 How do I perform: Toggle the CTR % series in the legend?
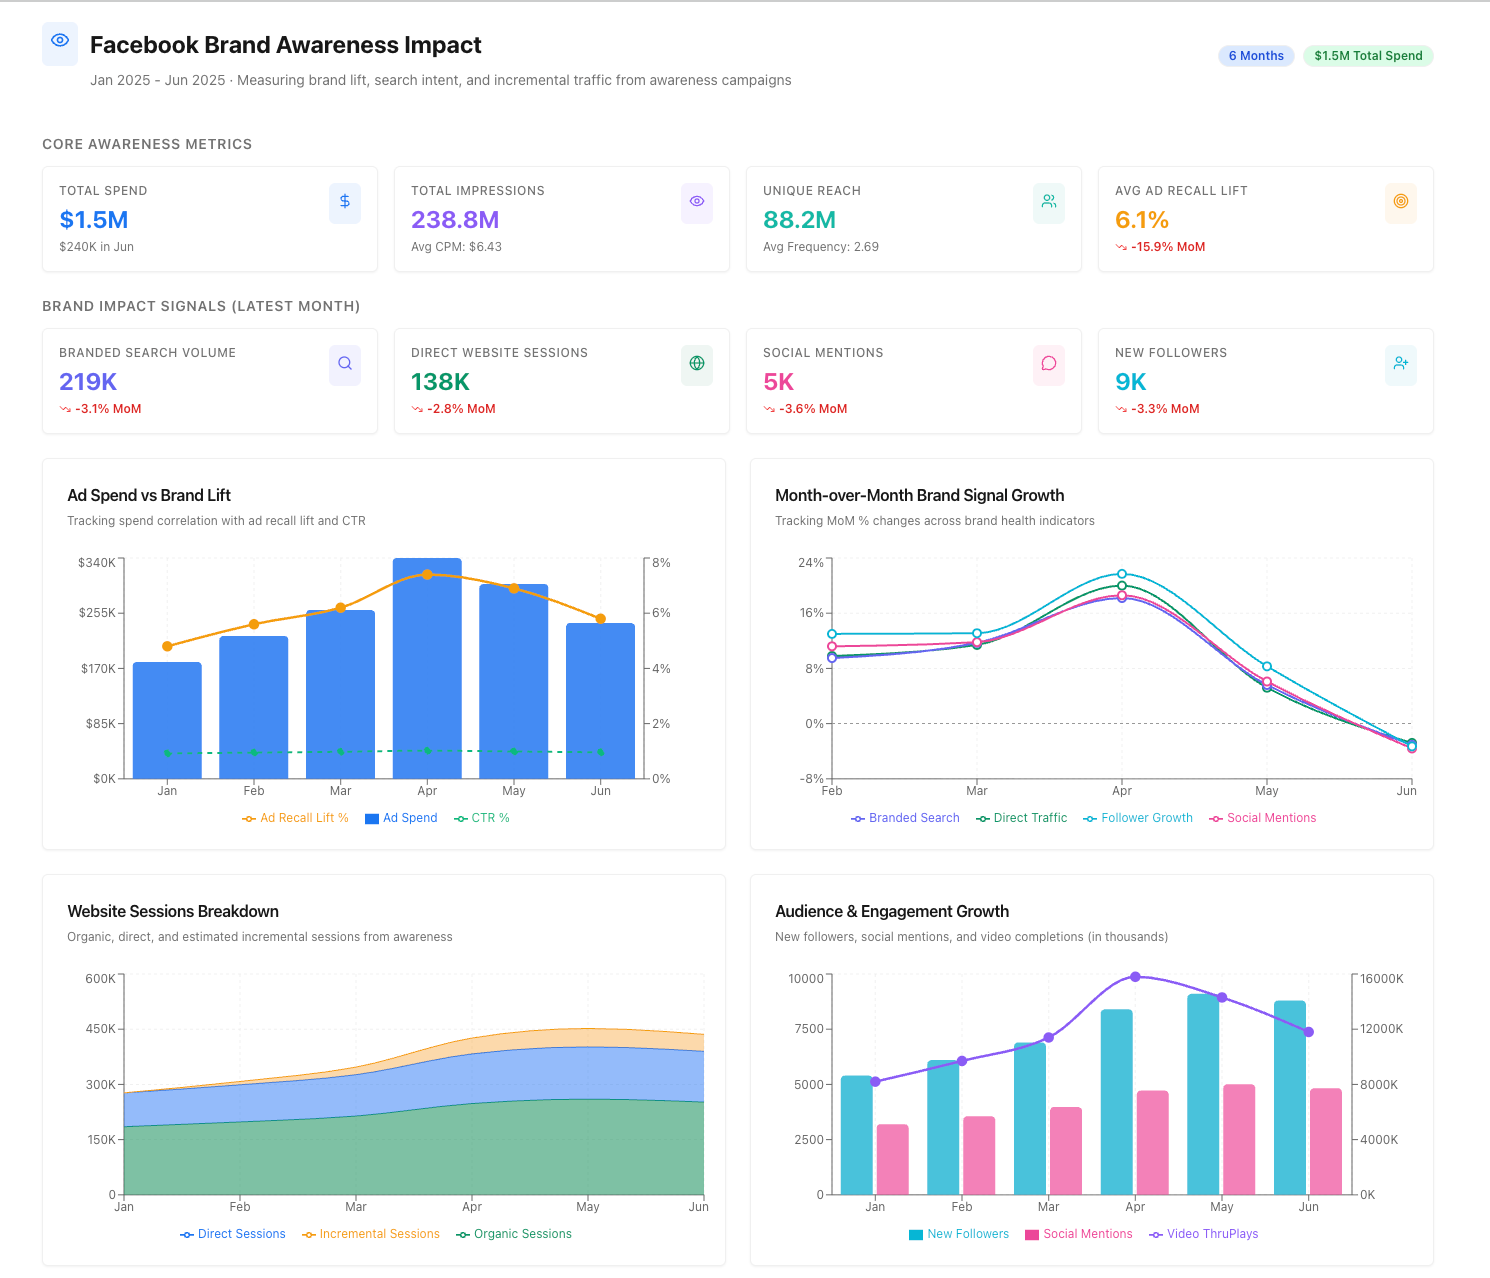coord(482,817)
